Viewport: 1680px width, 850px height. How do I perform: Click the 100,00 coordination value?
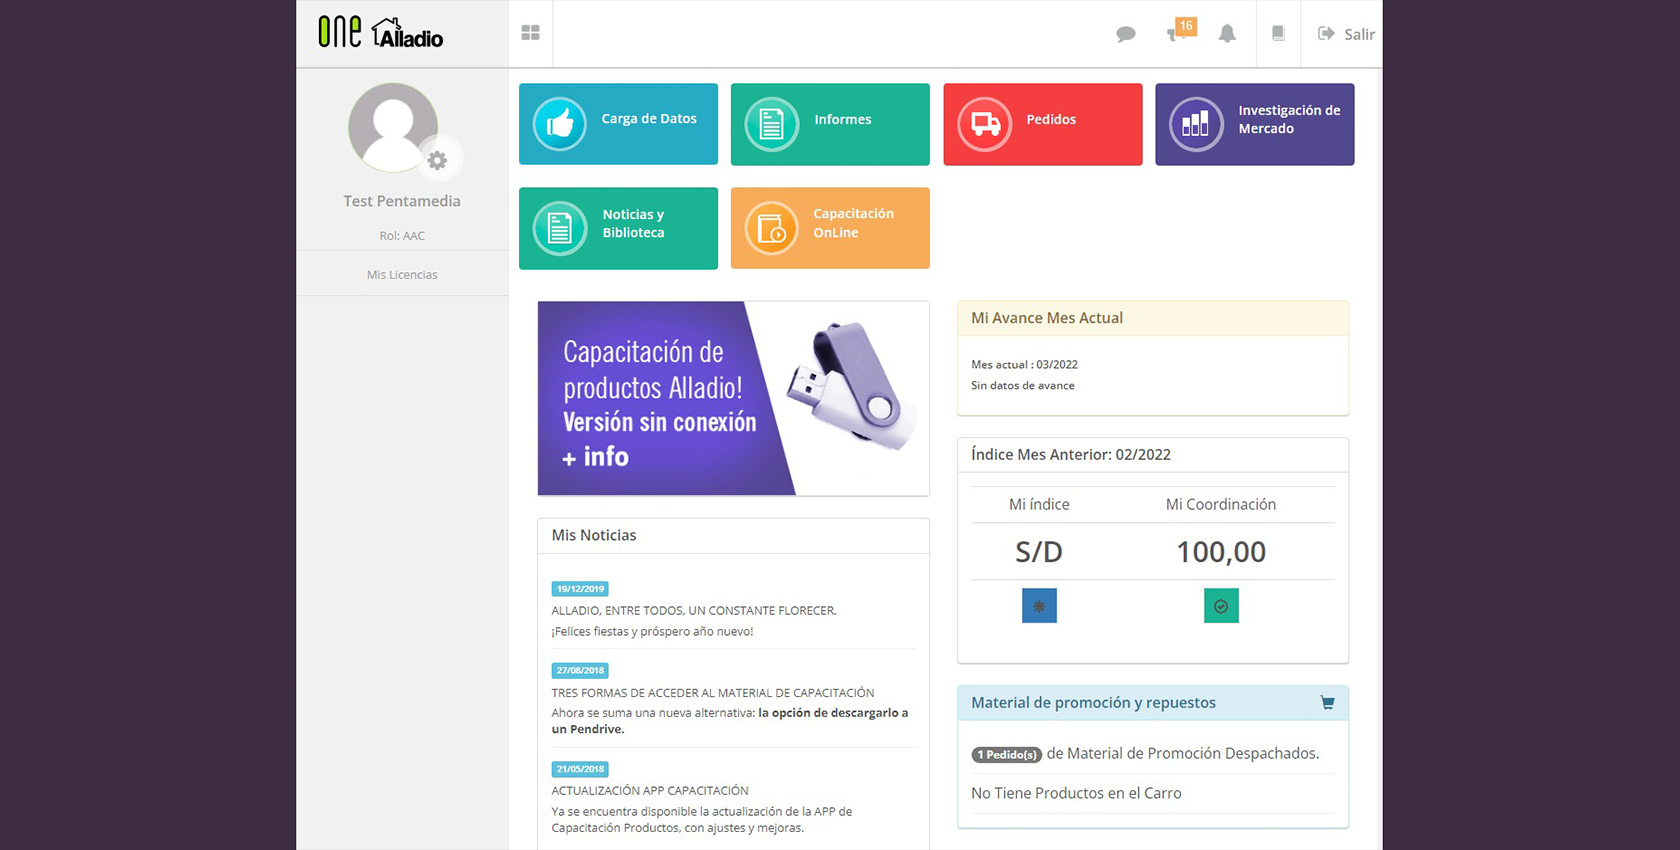(x=1221, y=552)
